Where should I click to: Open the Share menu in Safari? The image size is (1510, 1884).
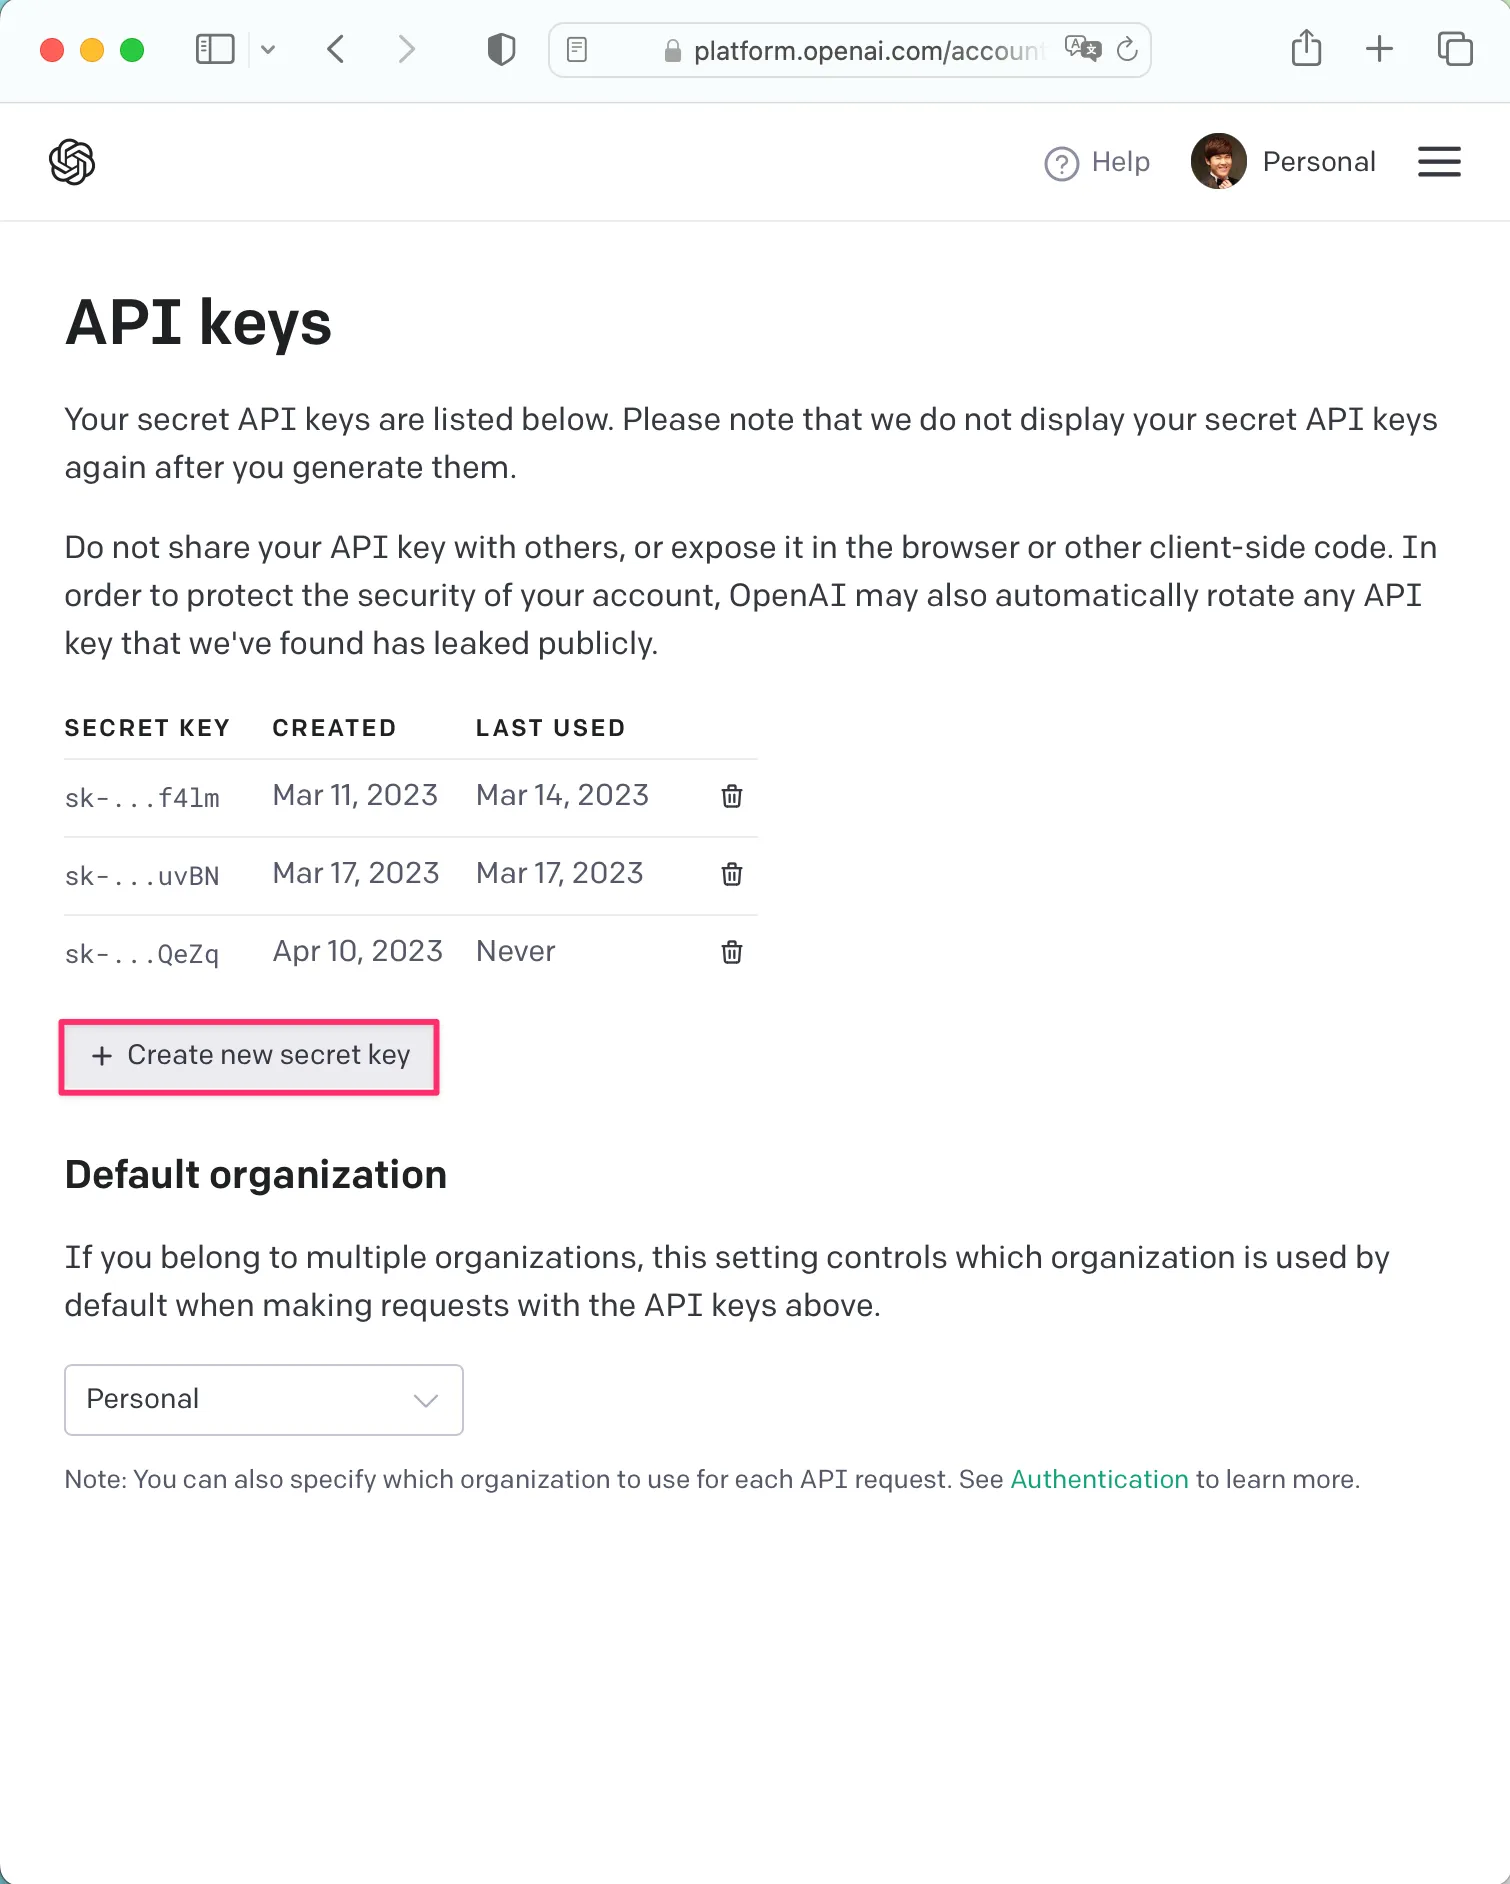pos(1305,48)
